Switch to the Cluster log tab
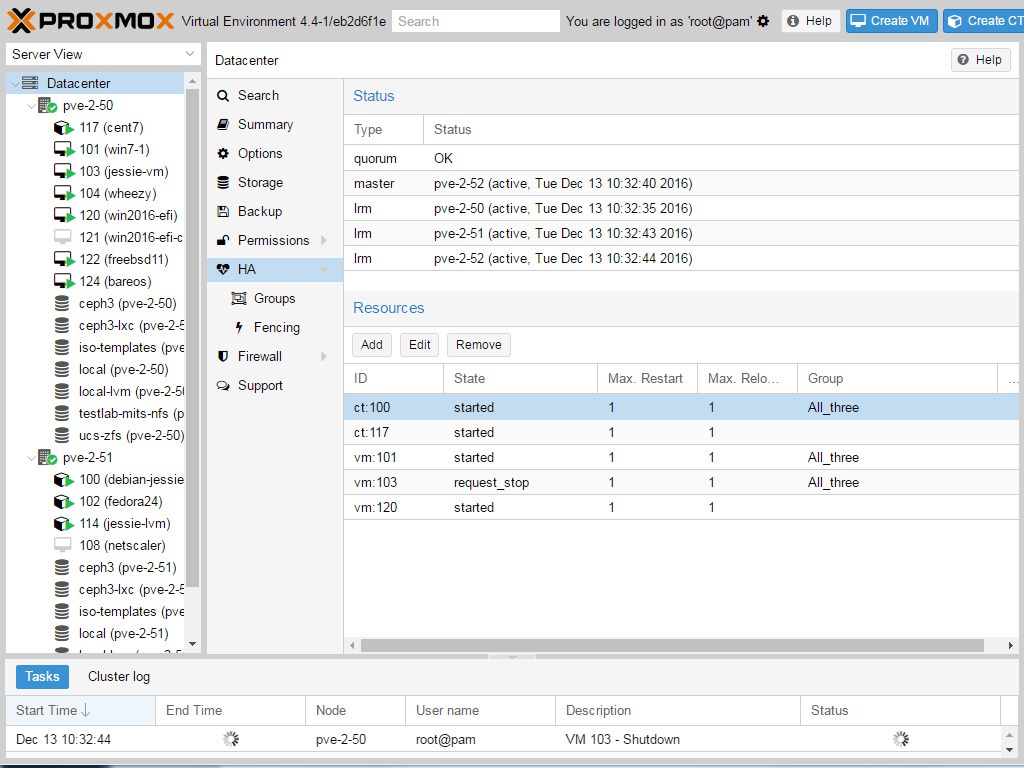This screenshot has height=768, width=1024. [119, 677]
